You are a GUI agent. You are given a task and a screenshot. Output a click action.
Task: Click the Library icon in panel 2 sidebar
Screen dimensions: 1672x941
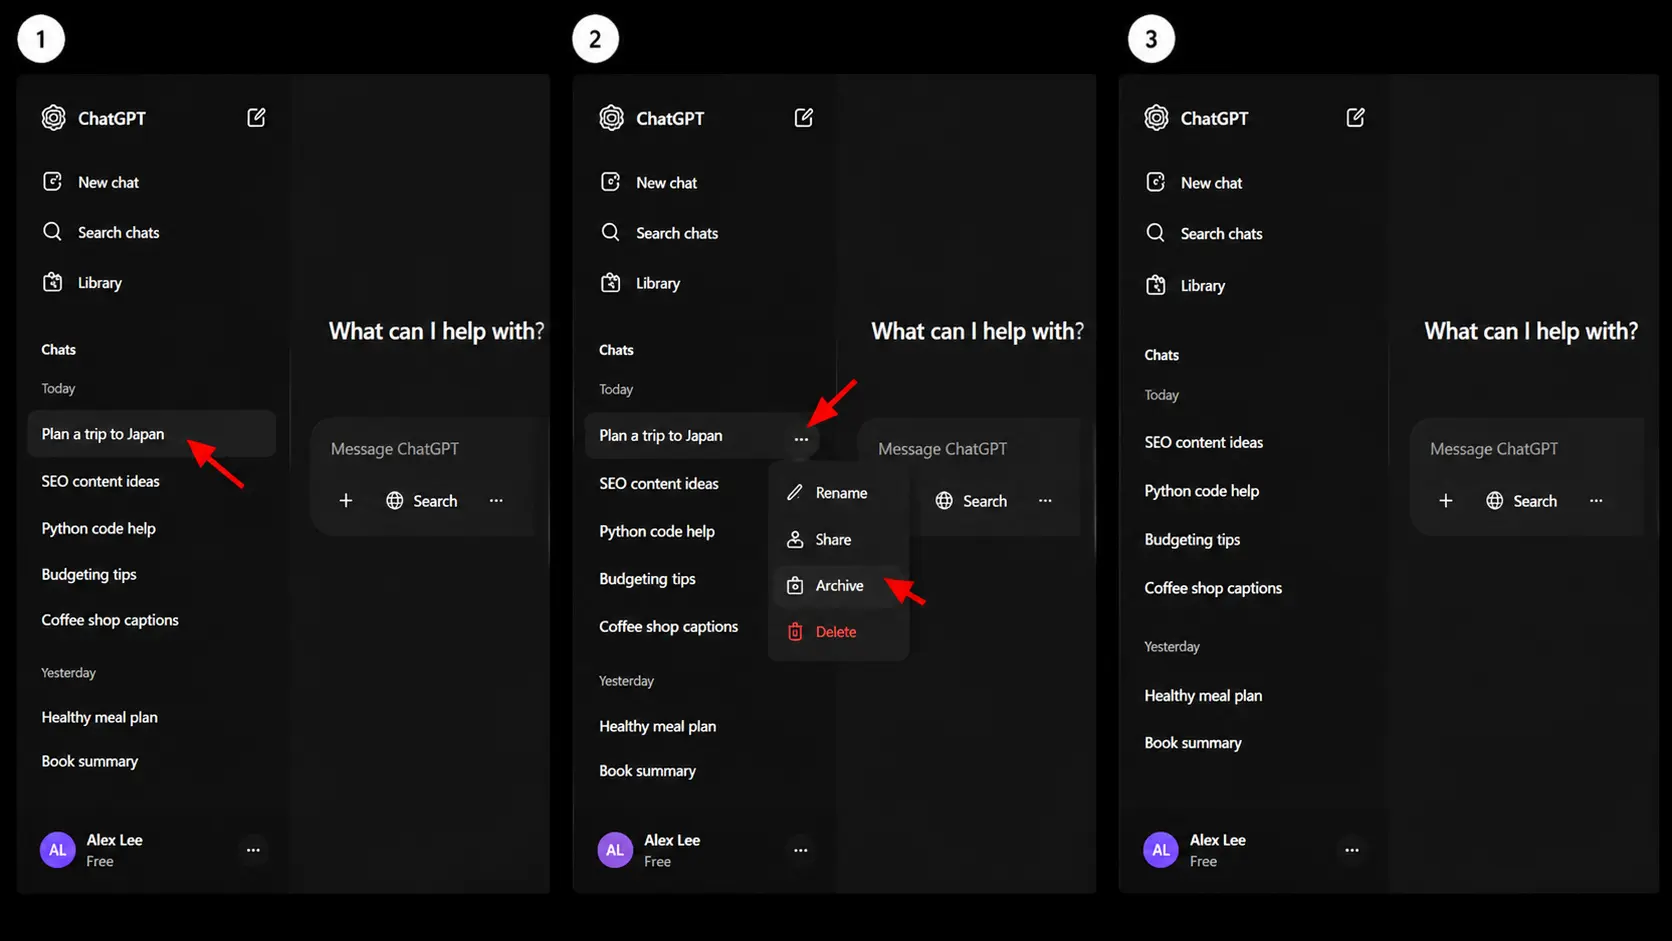pos(610,283)
